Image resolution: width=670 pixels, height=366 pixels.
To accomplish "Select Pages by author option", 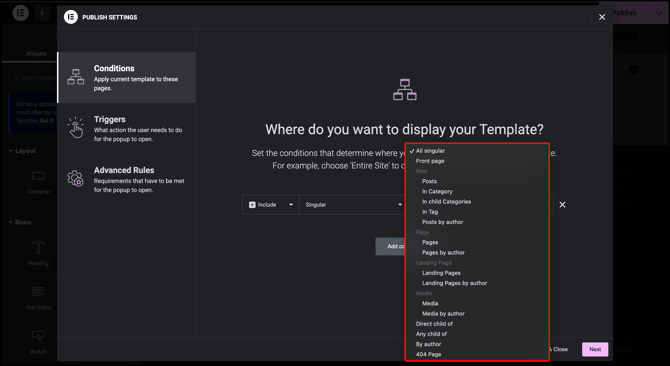I will pos(443,252).
